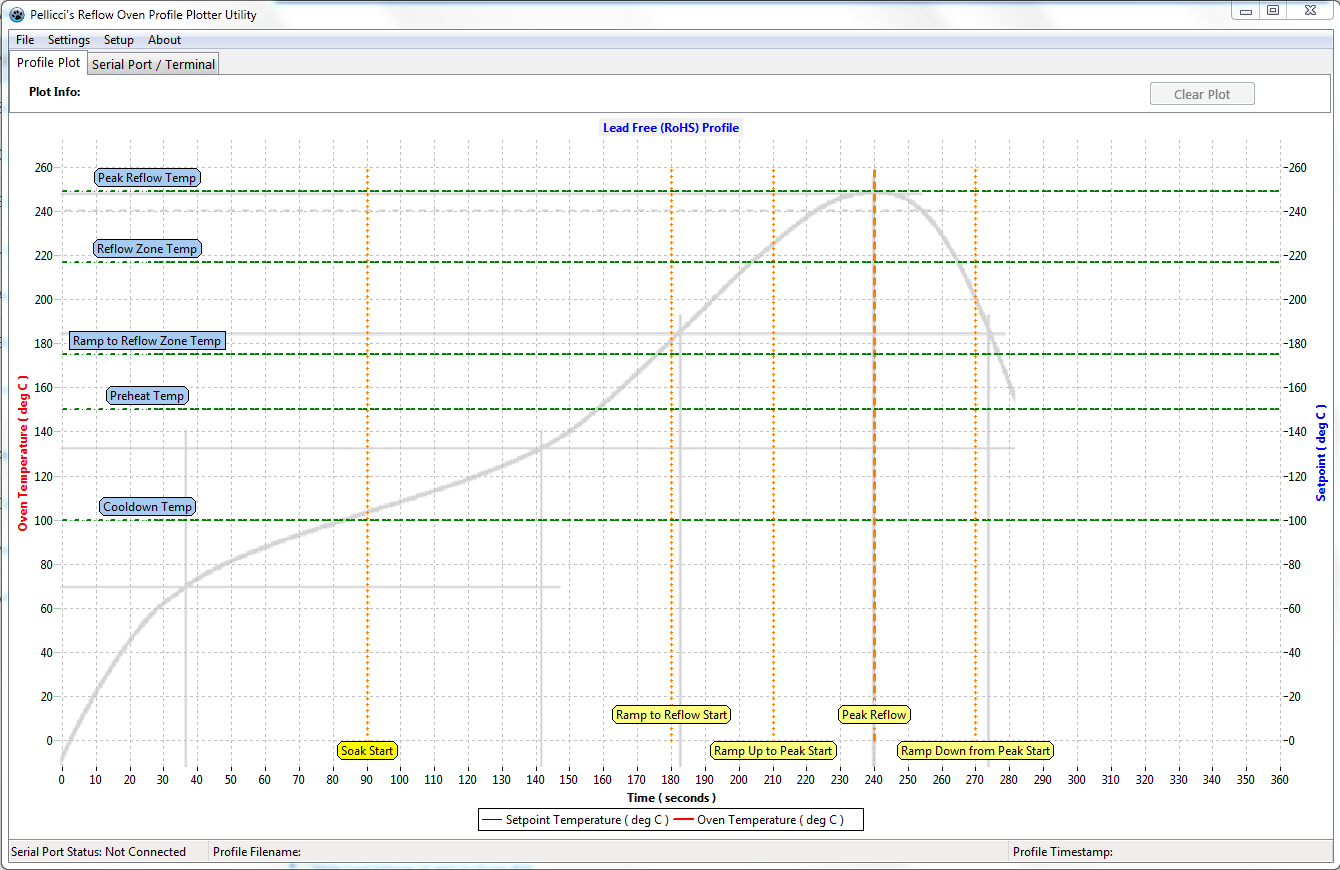The image size is (1340, 870).
Task: Click the Peak Reflow time marker
Action: pos(874,715)
